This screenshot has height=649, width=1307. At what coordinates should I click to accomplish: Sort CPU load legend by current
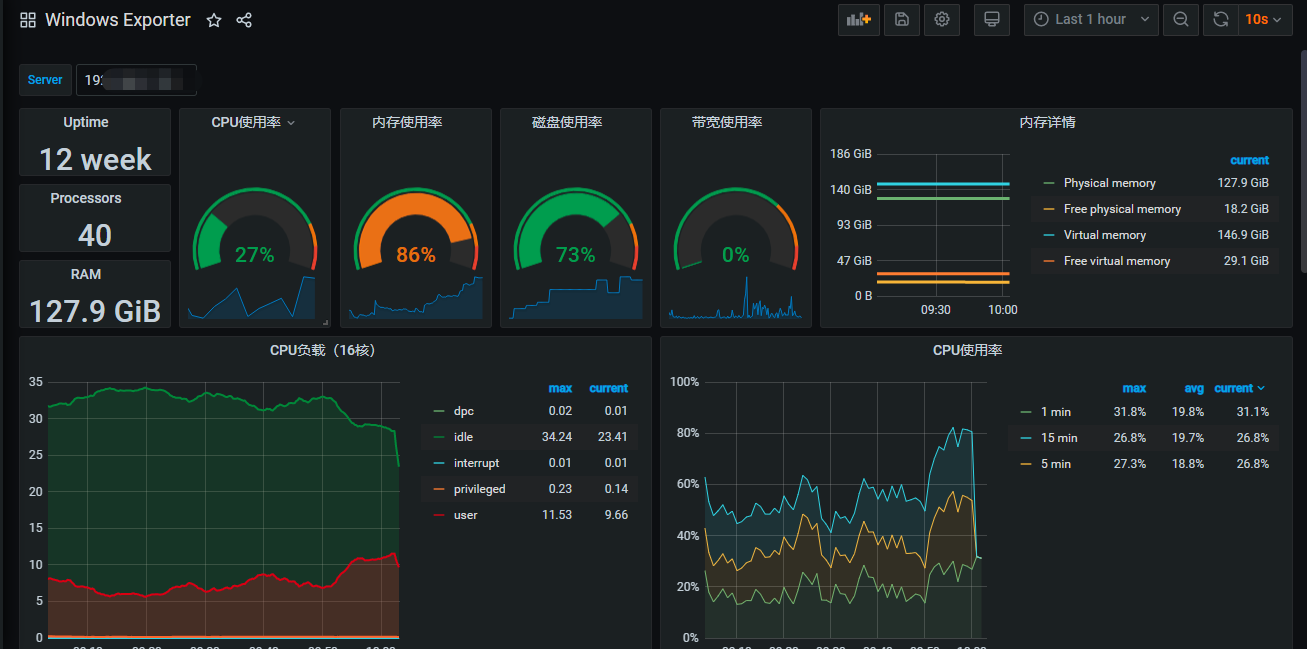(x=609, y=388)
